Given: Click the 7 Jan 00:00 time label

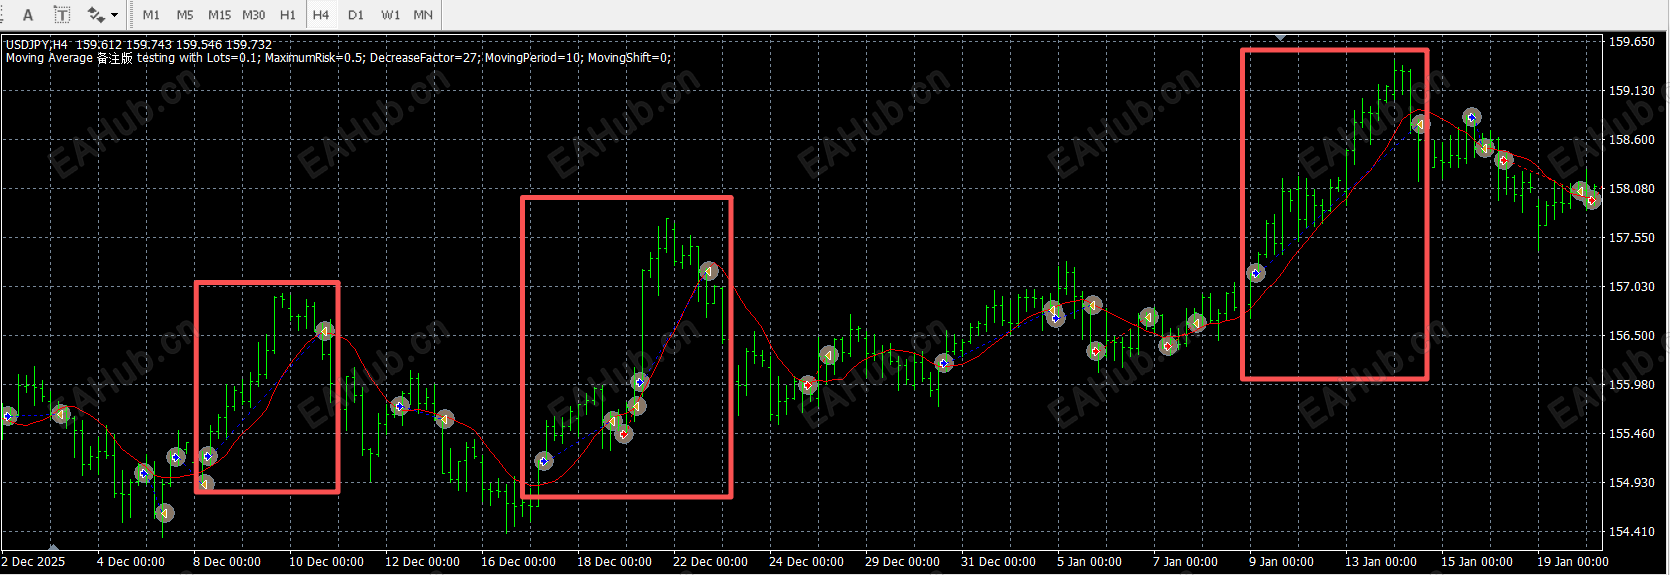Looking at the screenshot, I should (1185, 562).
